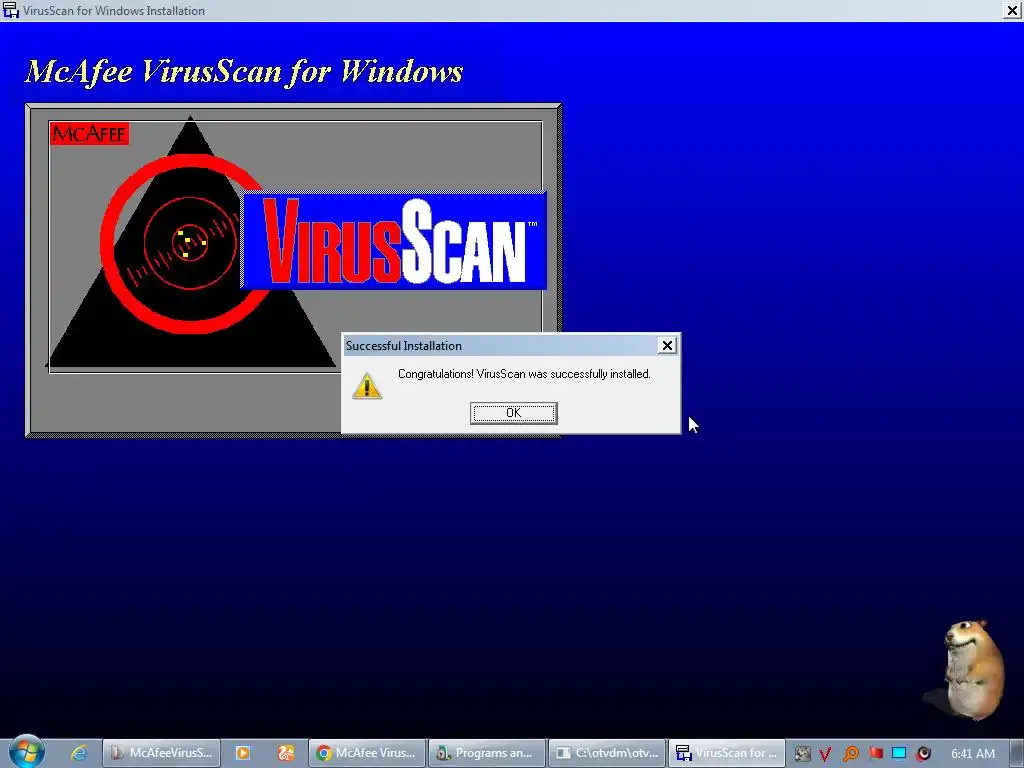Open the red flag Action Center tray icon
The width and height of the screenshot is (1024, 768).
(x=875, y=754)
